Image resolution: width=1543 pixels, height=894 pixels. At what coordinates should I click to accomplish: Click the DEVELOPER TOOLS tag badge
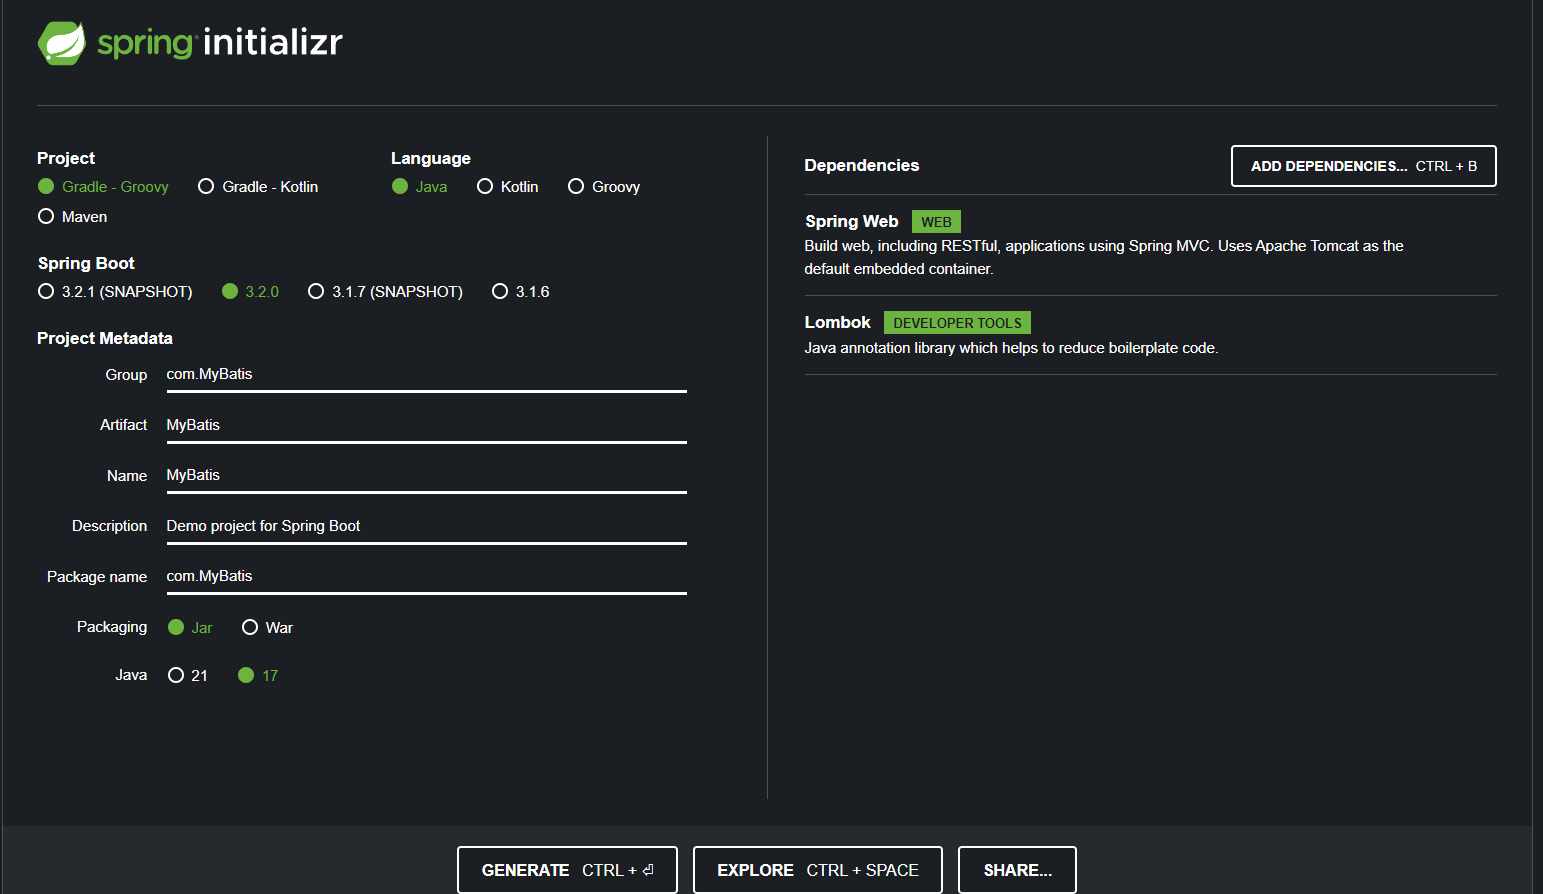957,323
